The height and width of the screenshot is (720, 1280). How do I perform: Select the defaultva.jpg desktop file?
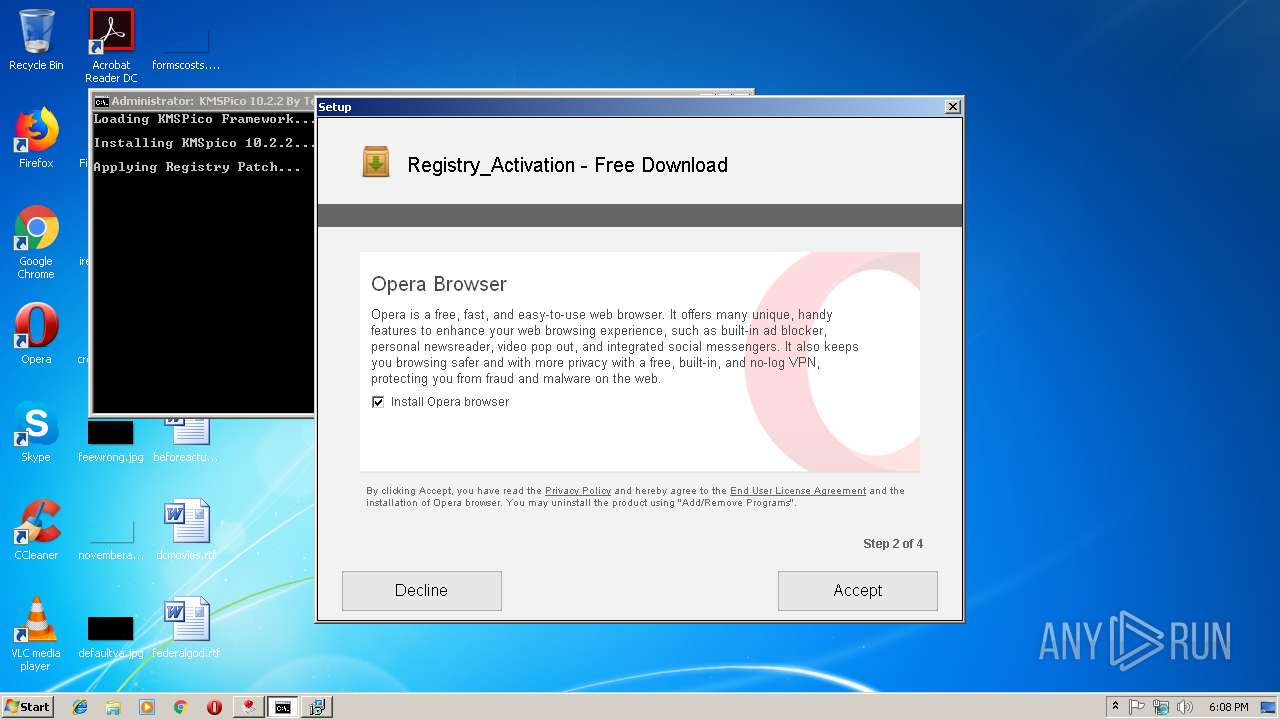(111, 636)
